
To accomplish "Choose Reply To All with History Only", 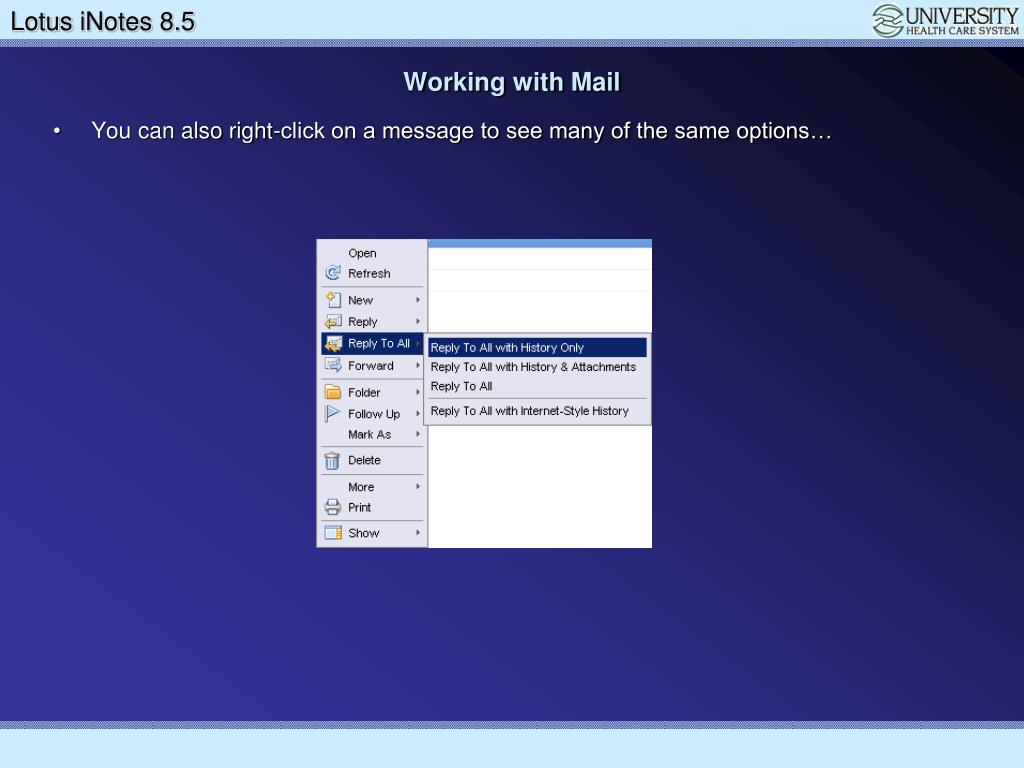I will (537, 347).
